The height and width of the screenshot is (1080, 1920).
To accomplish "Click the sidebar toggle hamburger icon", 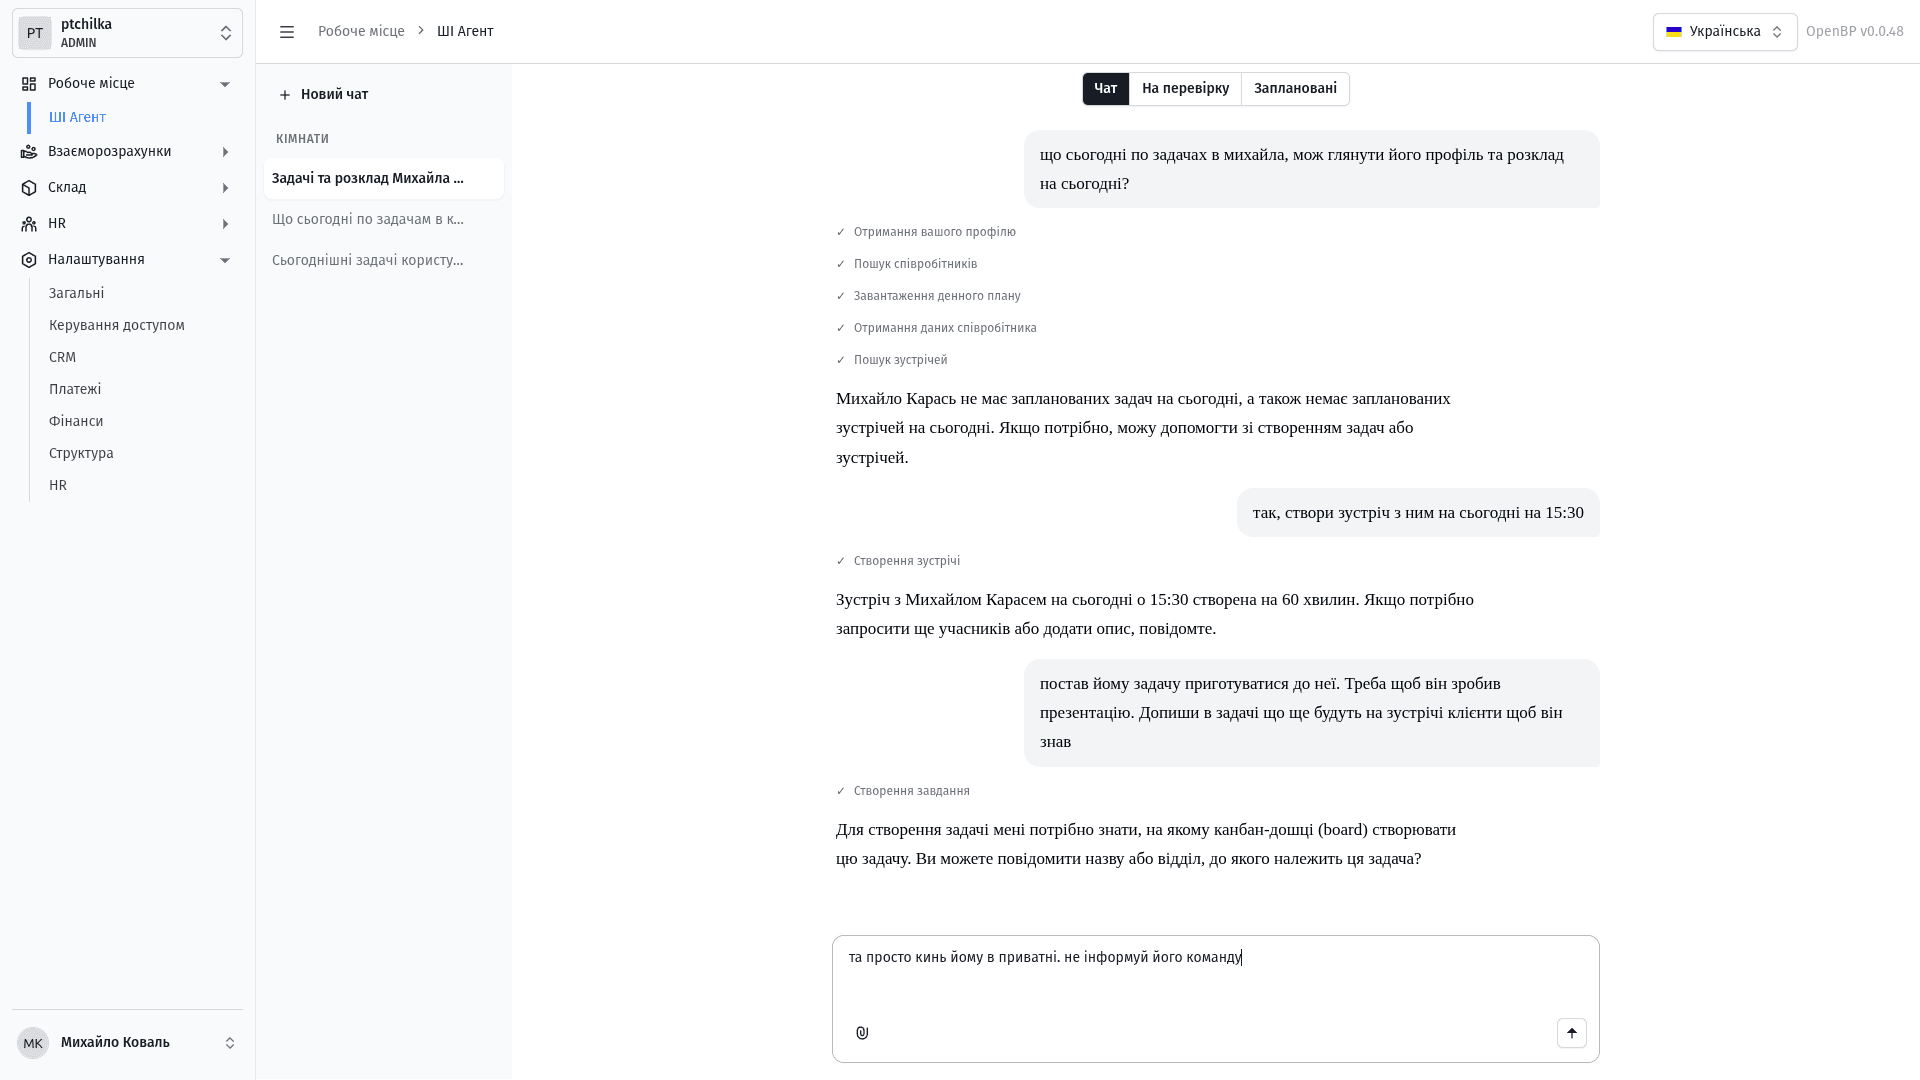I will click(287, 32).
